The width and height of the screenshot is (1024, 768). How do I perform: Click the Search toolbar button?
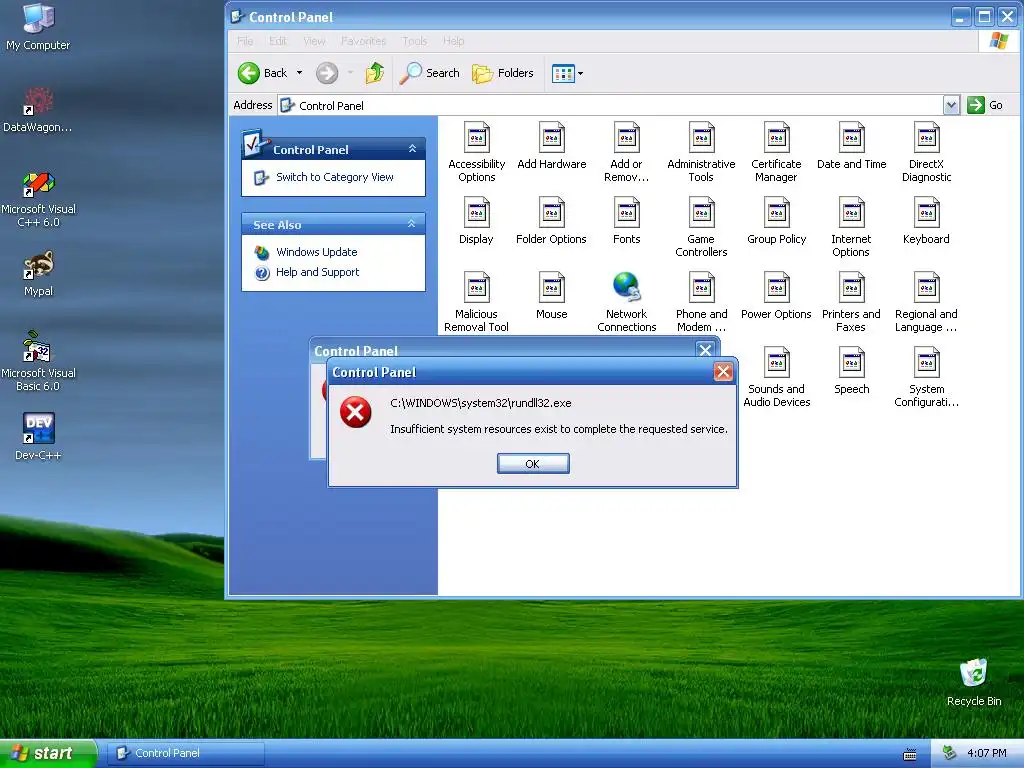[430, 73]
